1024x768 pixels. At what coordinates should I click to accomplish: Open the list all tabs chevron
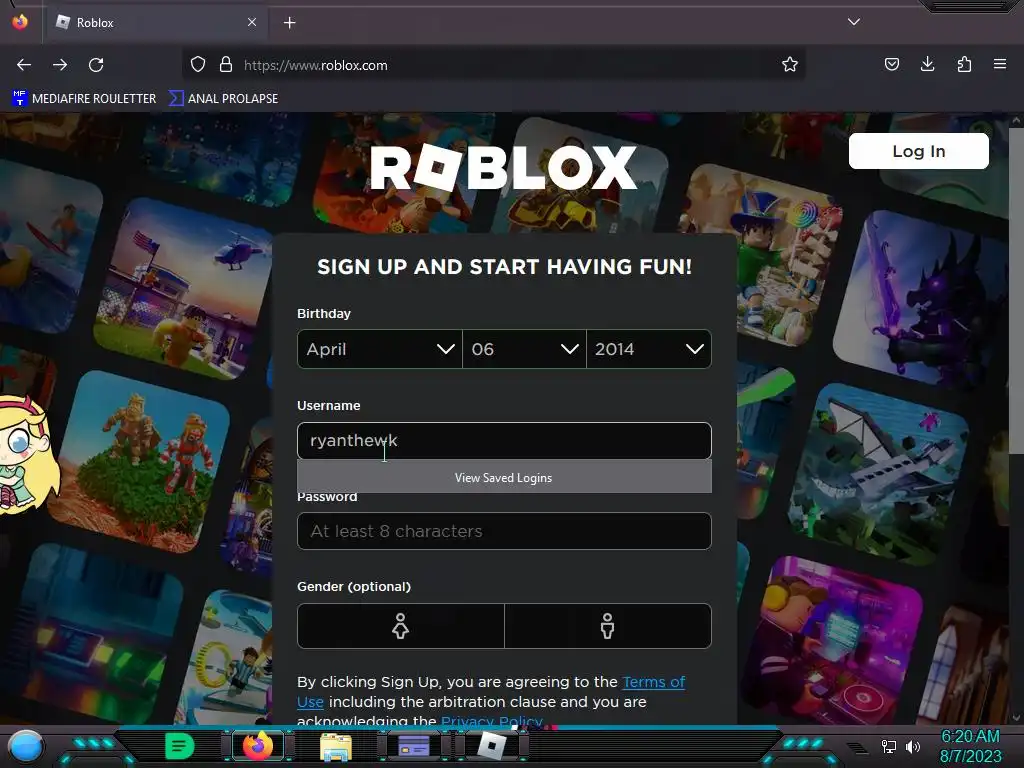[854, 22]
